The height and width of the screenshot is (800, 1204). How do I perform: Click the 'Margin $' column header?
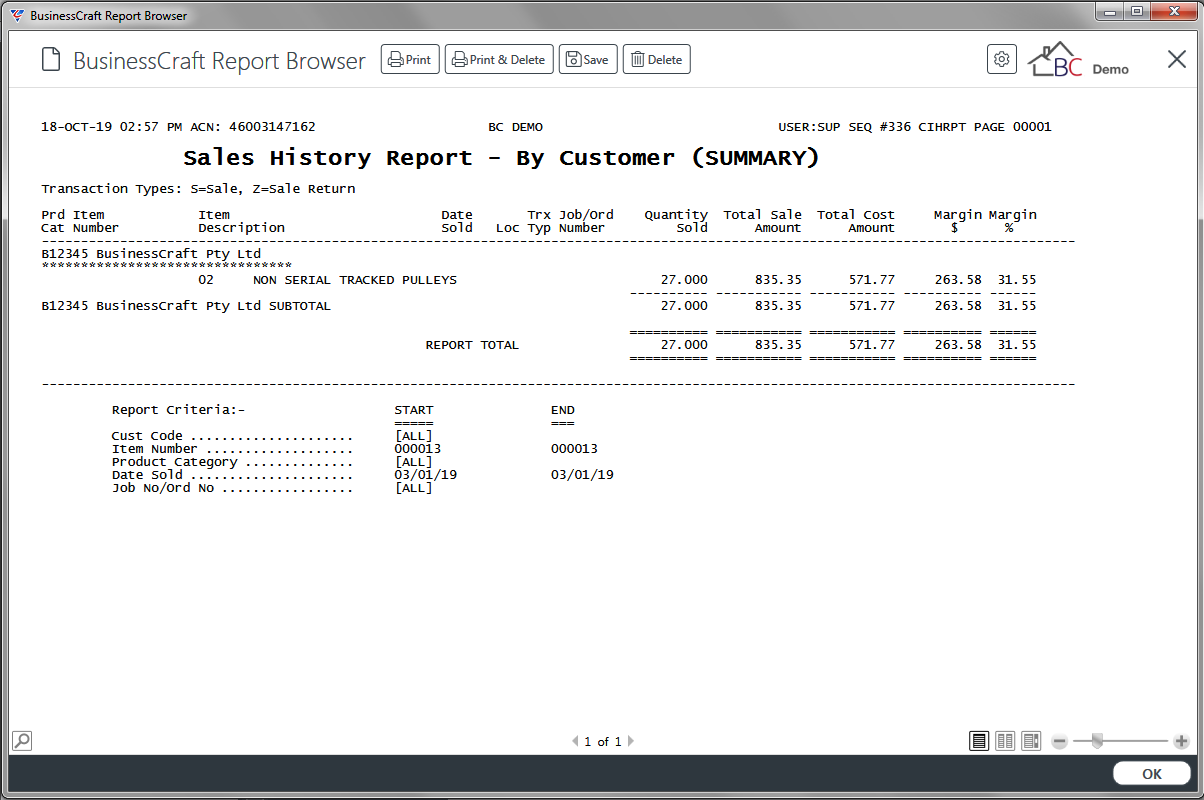(x=958, y=221)
